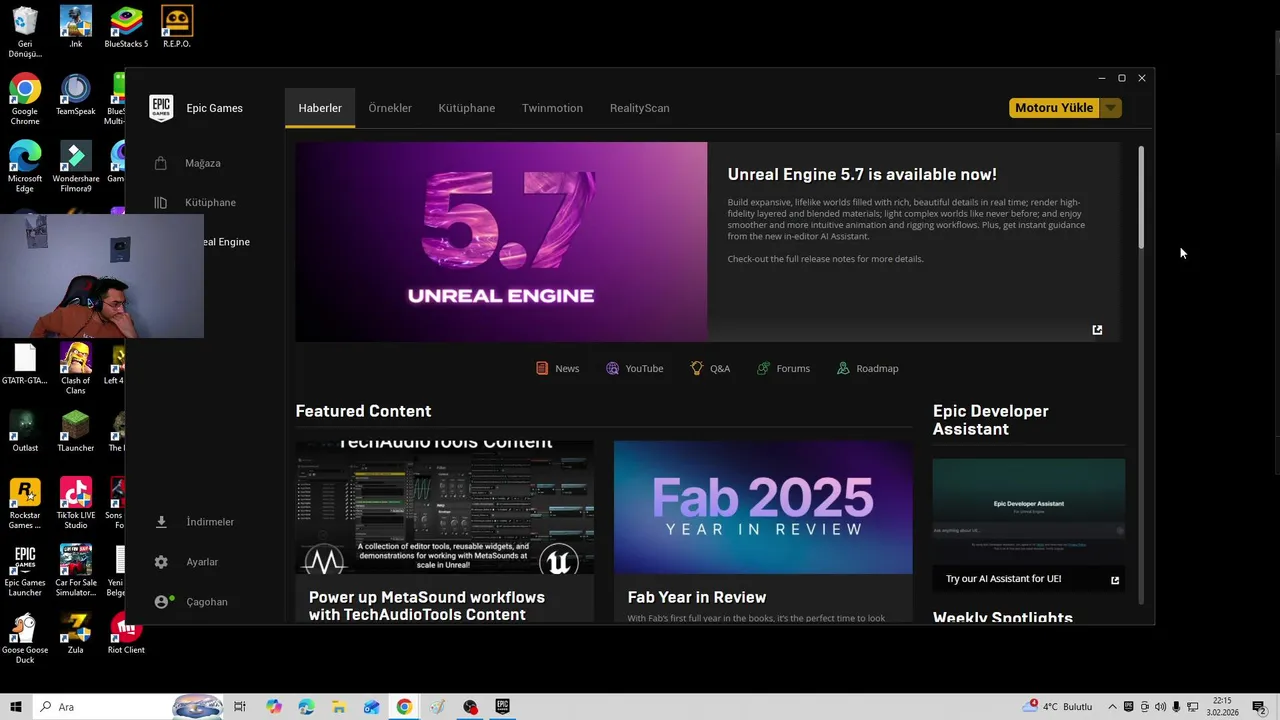Image resolution: width=1280 pixels, height=720 pixels.
Task: Open Fab Year in Review title
Action: 697,597
